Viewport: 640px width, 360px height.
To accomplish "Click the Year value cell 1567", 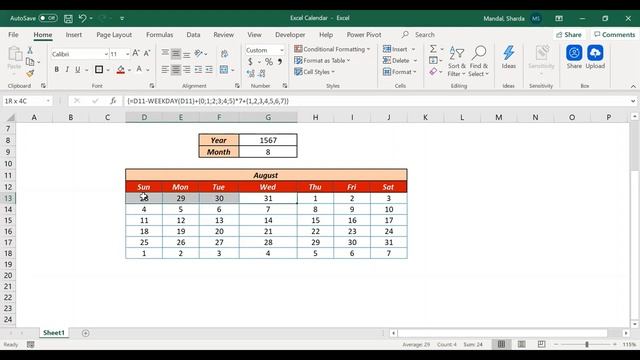I will [268, 140].
